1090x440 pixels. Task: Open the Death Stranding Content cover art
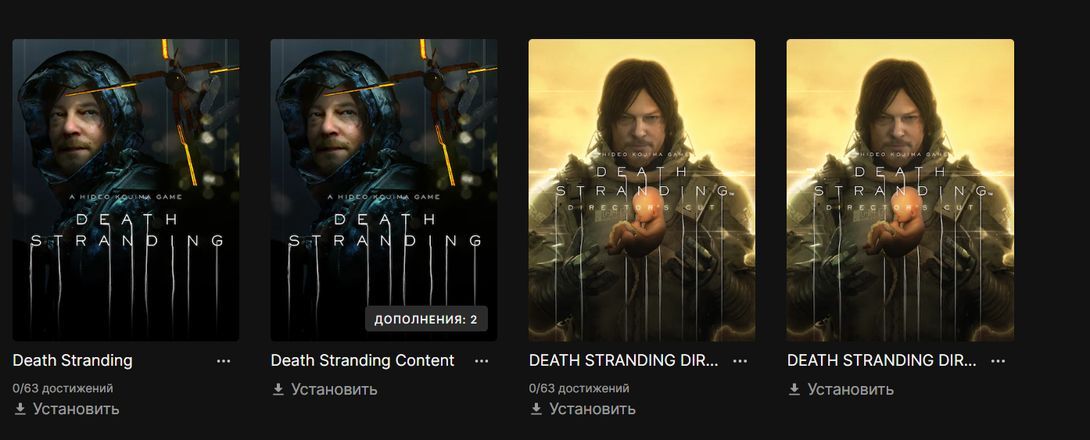click(384, 190)
